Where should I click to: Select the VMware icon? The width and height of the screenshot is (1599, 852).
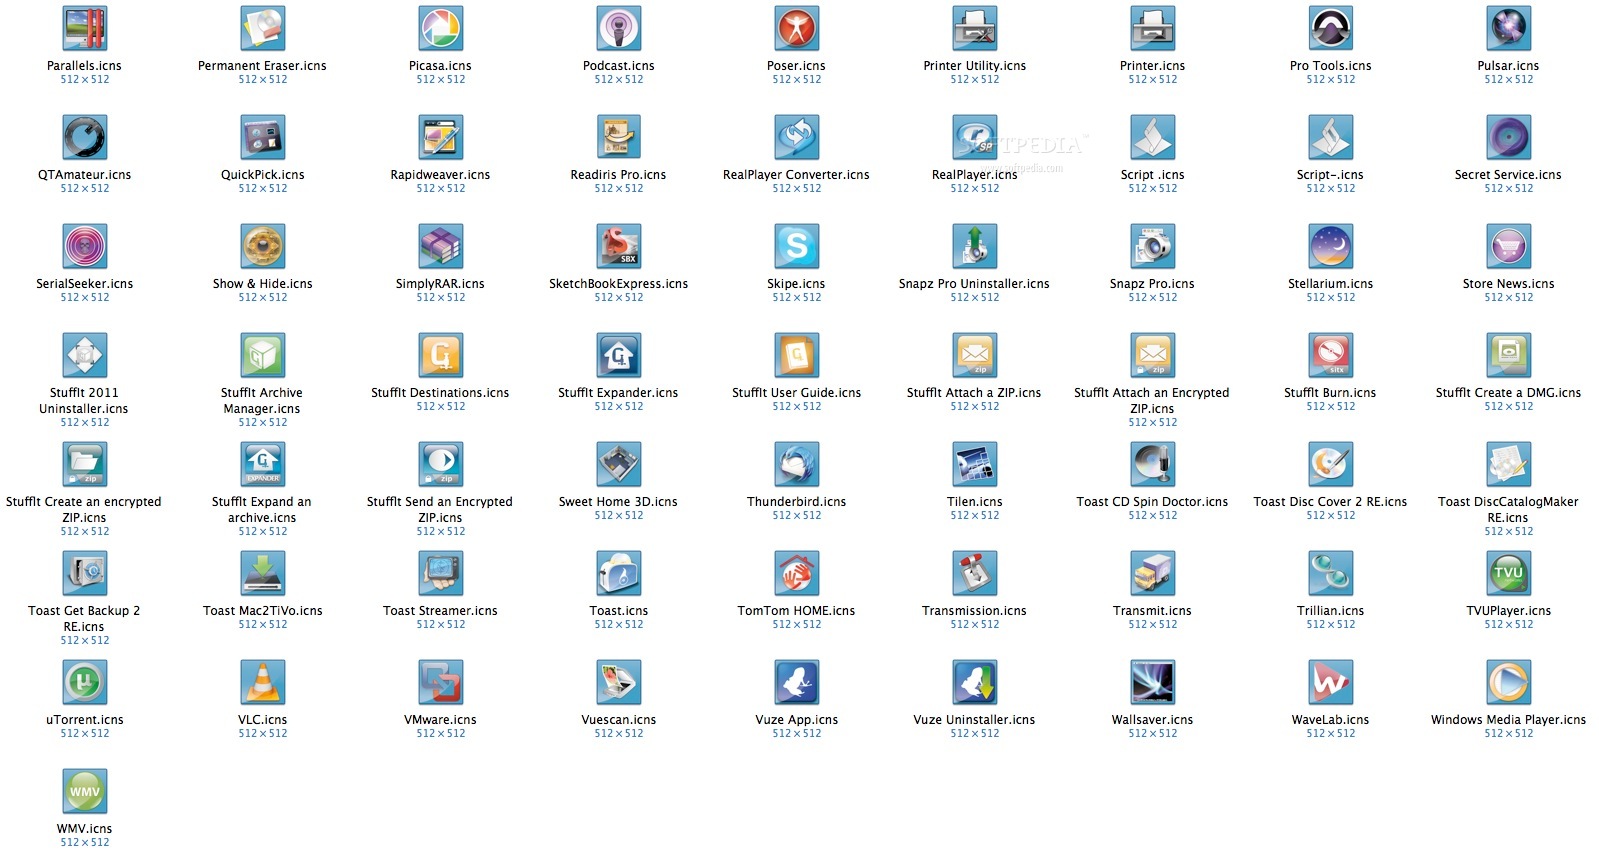pos(441,683)
